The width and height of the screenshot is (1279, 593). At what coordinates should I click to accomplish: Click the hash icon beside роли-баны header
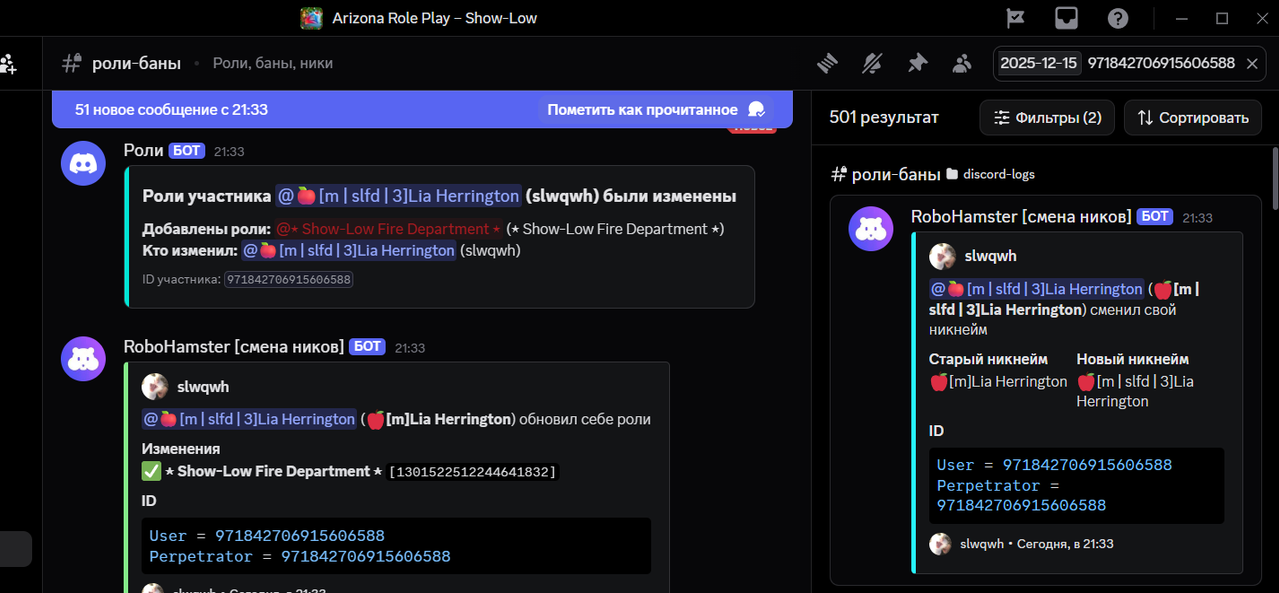[71, 63]
